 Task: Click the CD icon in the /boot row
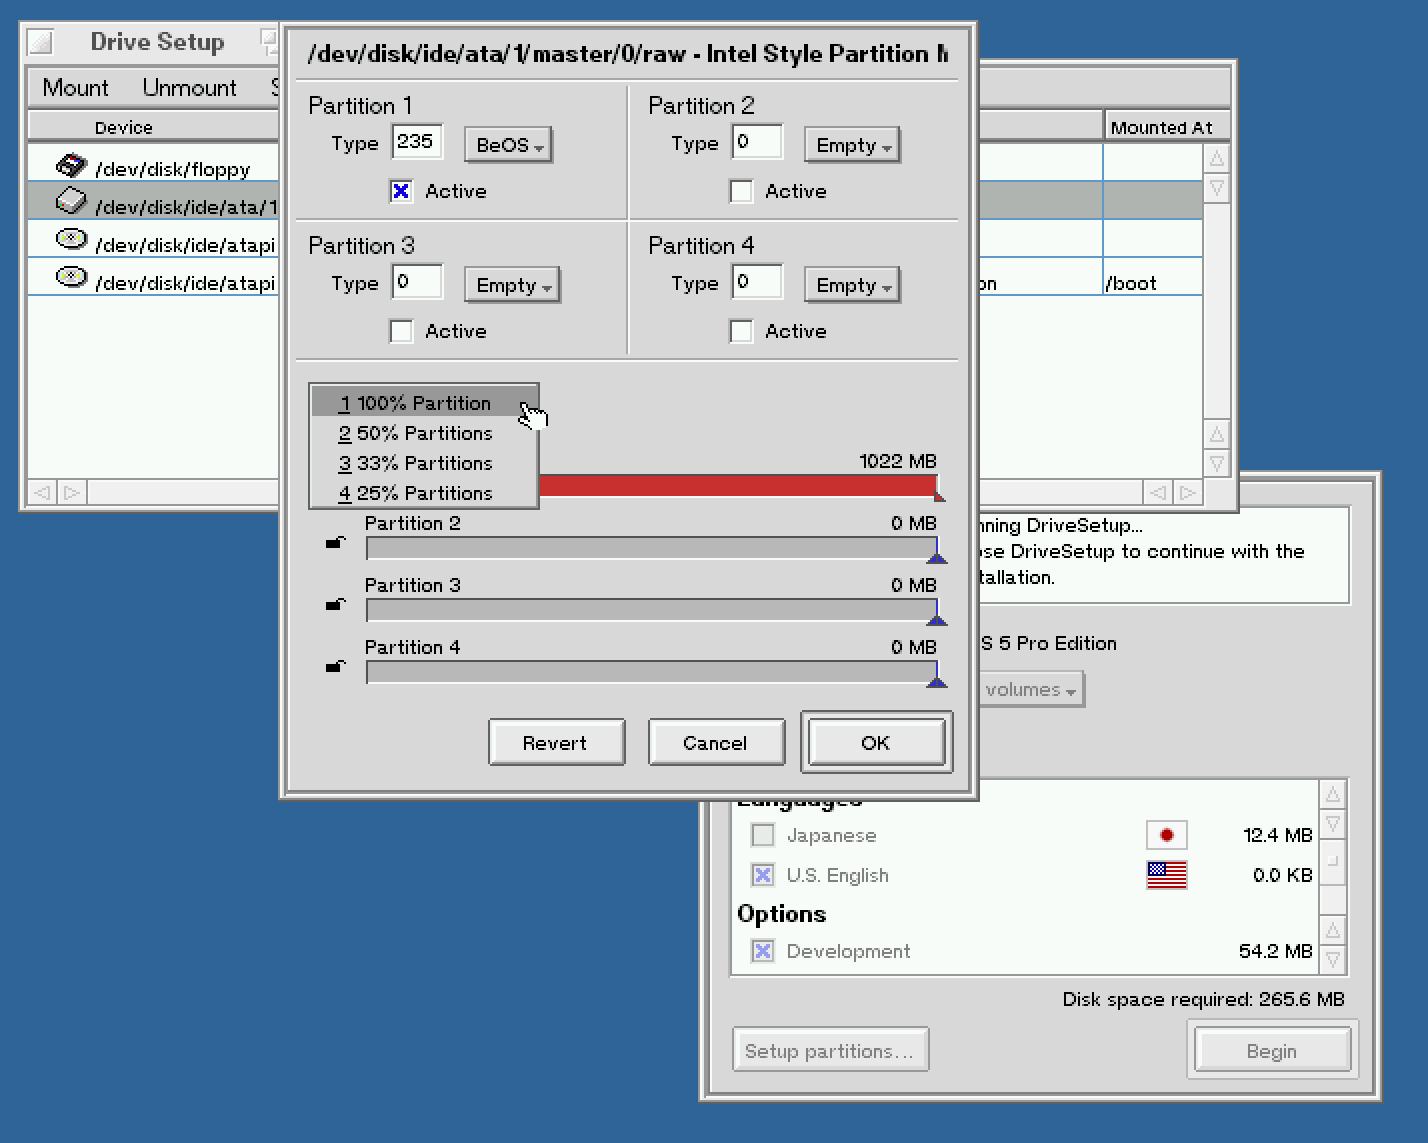click(x=70, y=277)
